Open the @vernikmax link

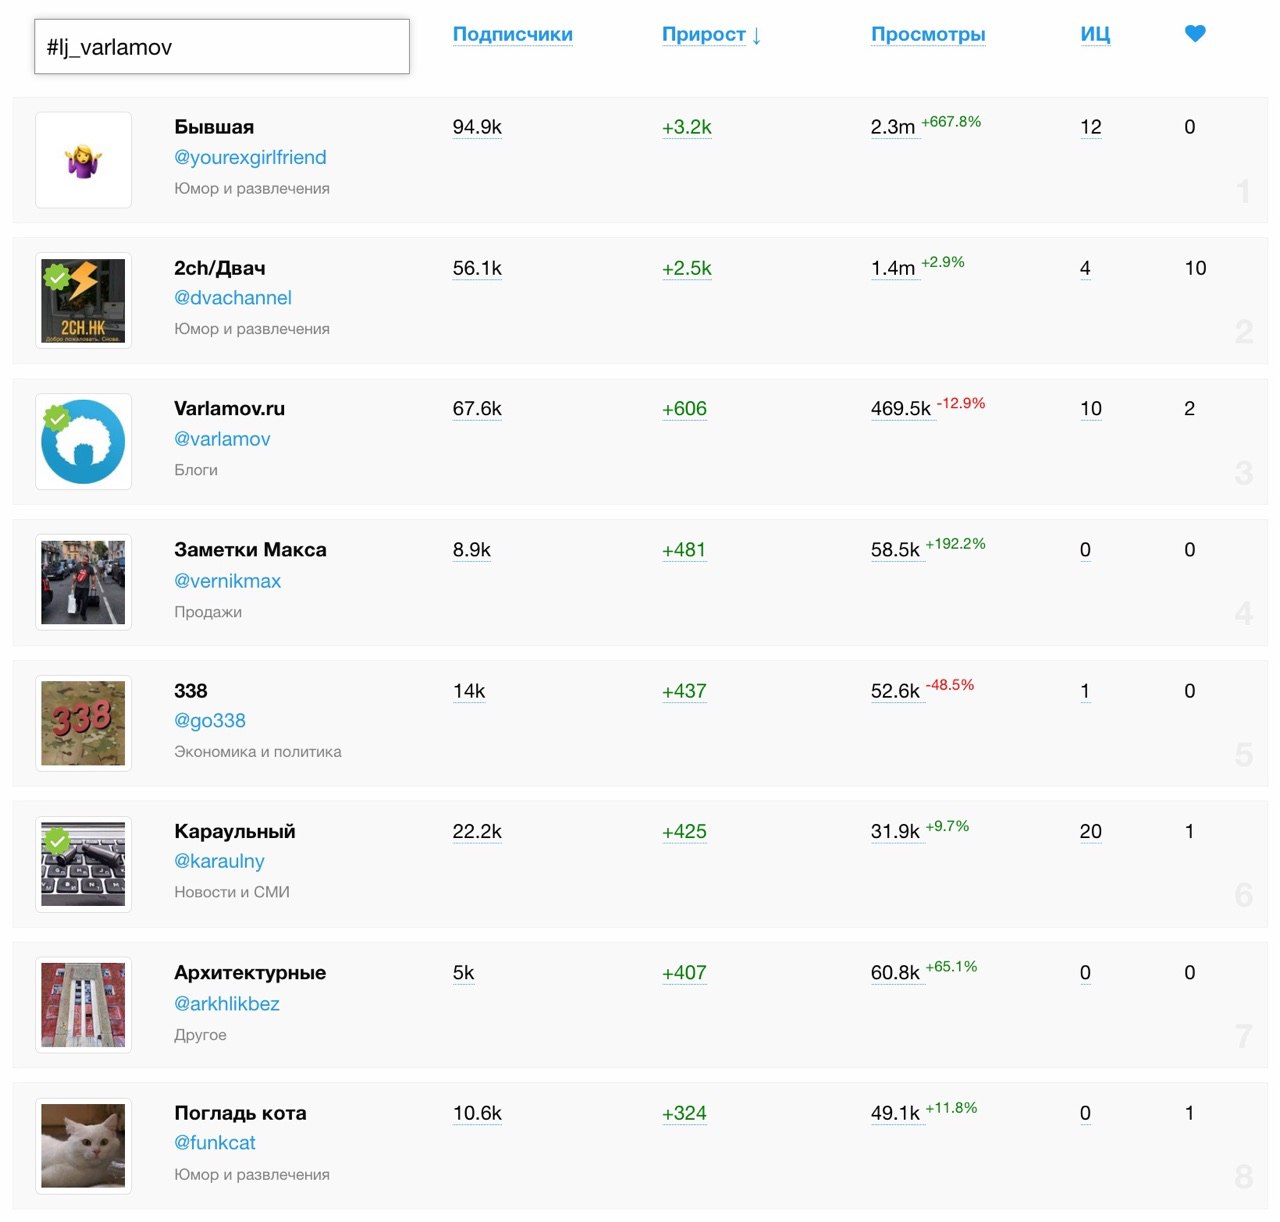click(227, 580)
